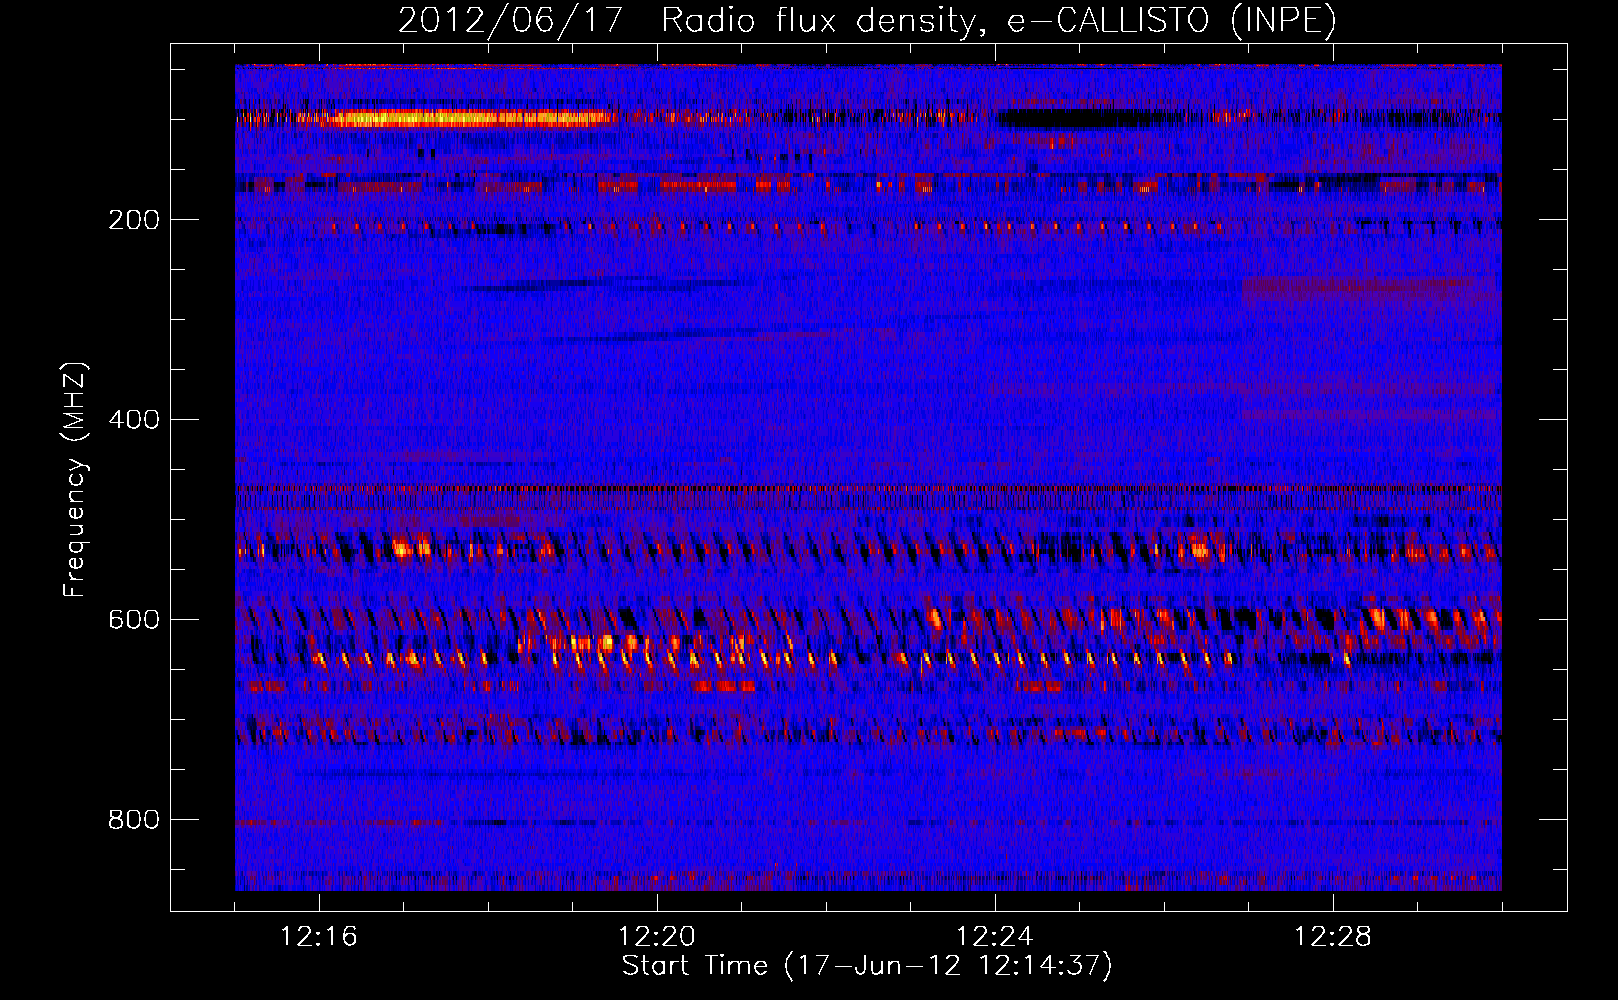Click the 'Start Time (17-Jun-12 12:14:37)' axis label

[867, 966]
